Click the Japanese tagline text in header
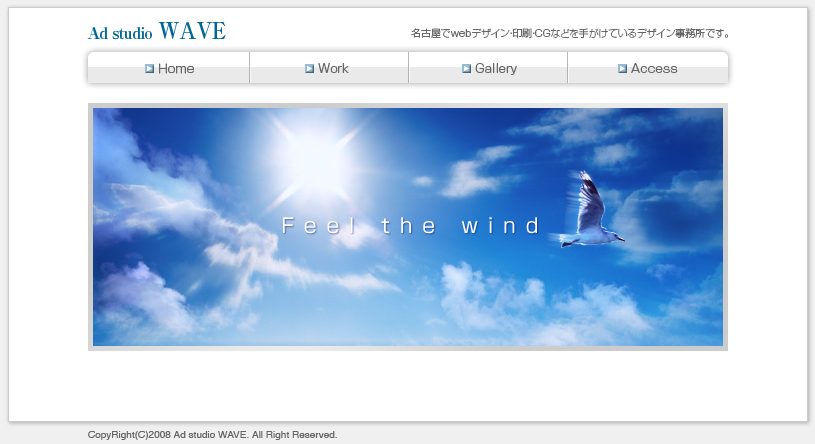Viewport: 815px width, 444px height. coord(570,34)
